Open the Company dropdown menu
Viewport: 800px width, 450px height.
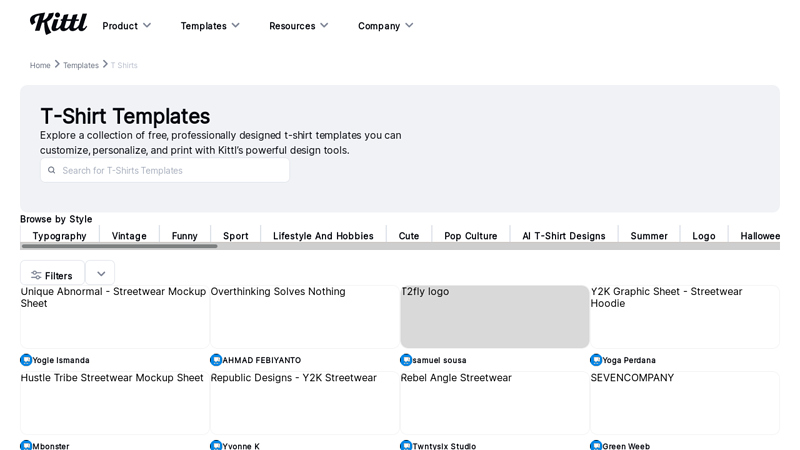tap(385, 26)
